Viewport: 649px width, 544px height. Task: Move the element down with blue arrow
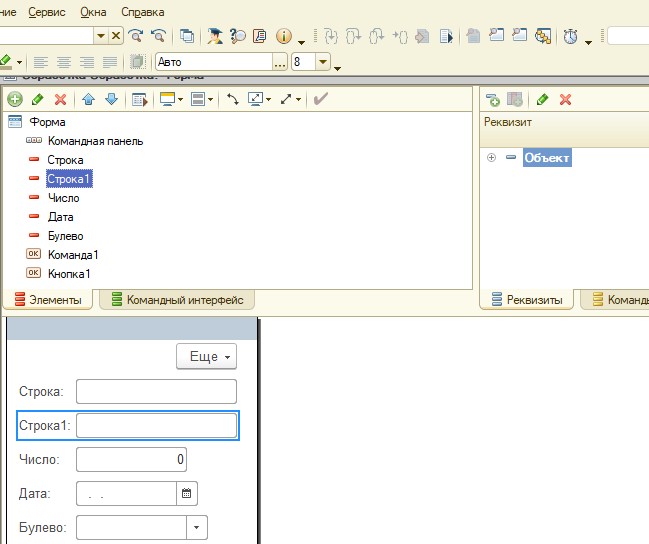(x=112, y=99)
